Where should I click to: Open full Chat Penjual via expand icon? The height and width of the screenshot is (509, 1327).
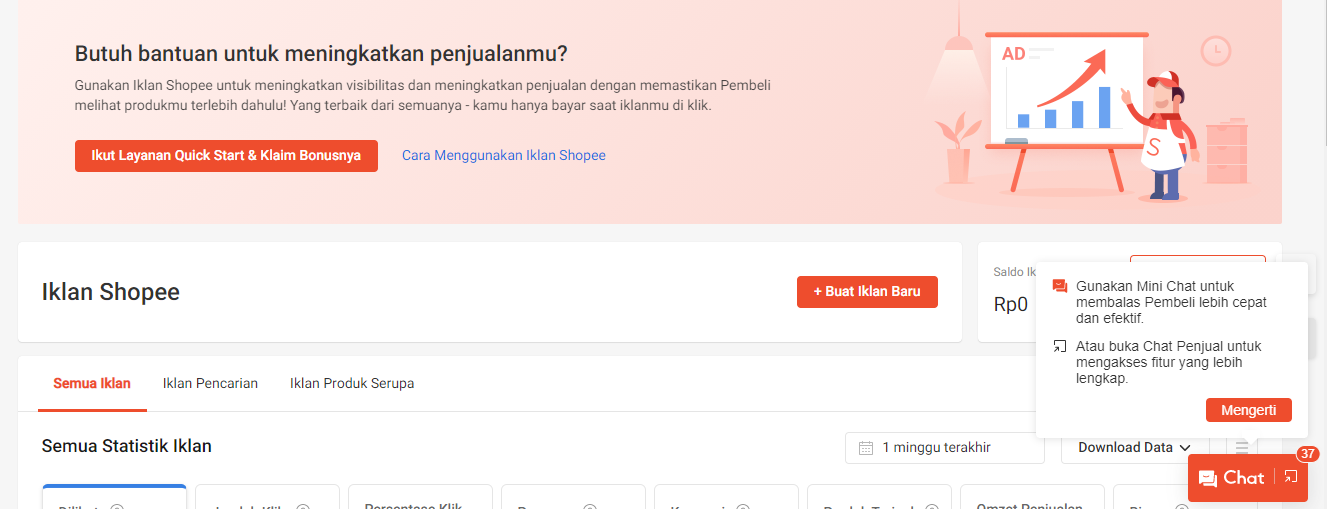(x=1291, y=478)
